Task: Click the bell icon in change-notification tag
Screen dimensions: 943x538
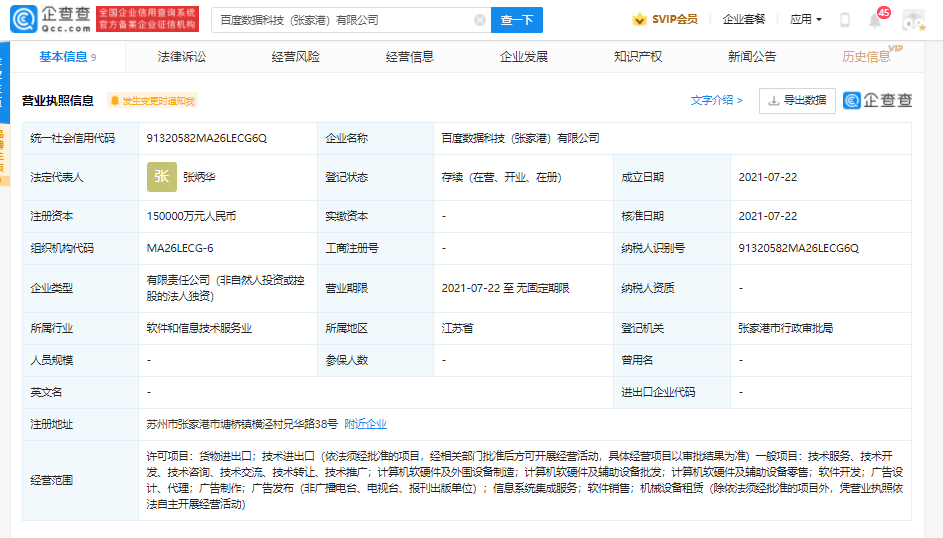Action: [x=115, y=100]
